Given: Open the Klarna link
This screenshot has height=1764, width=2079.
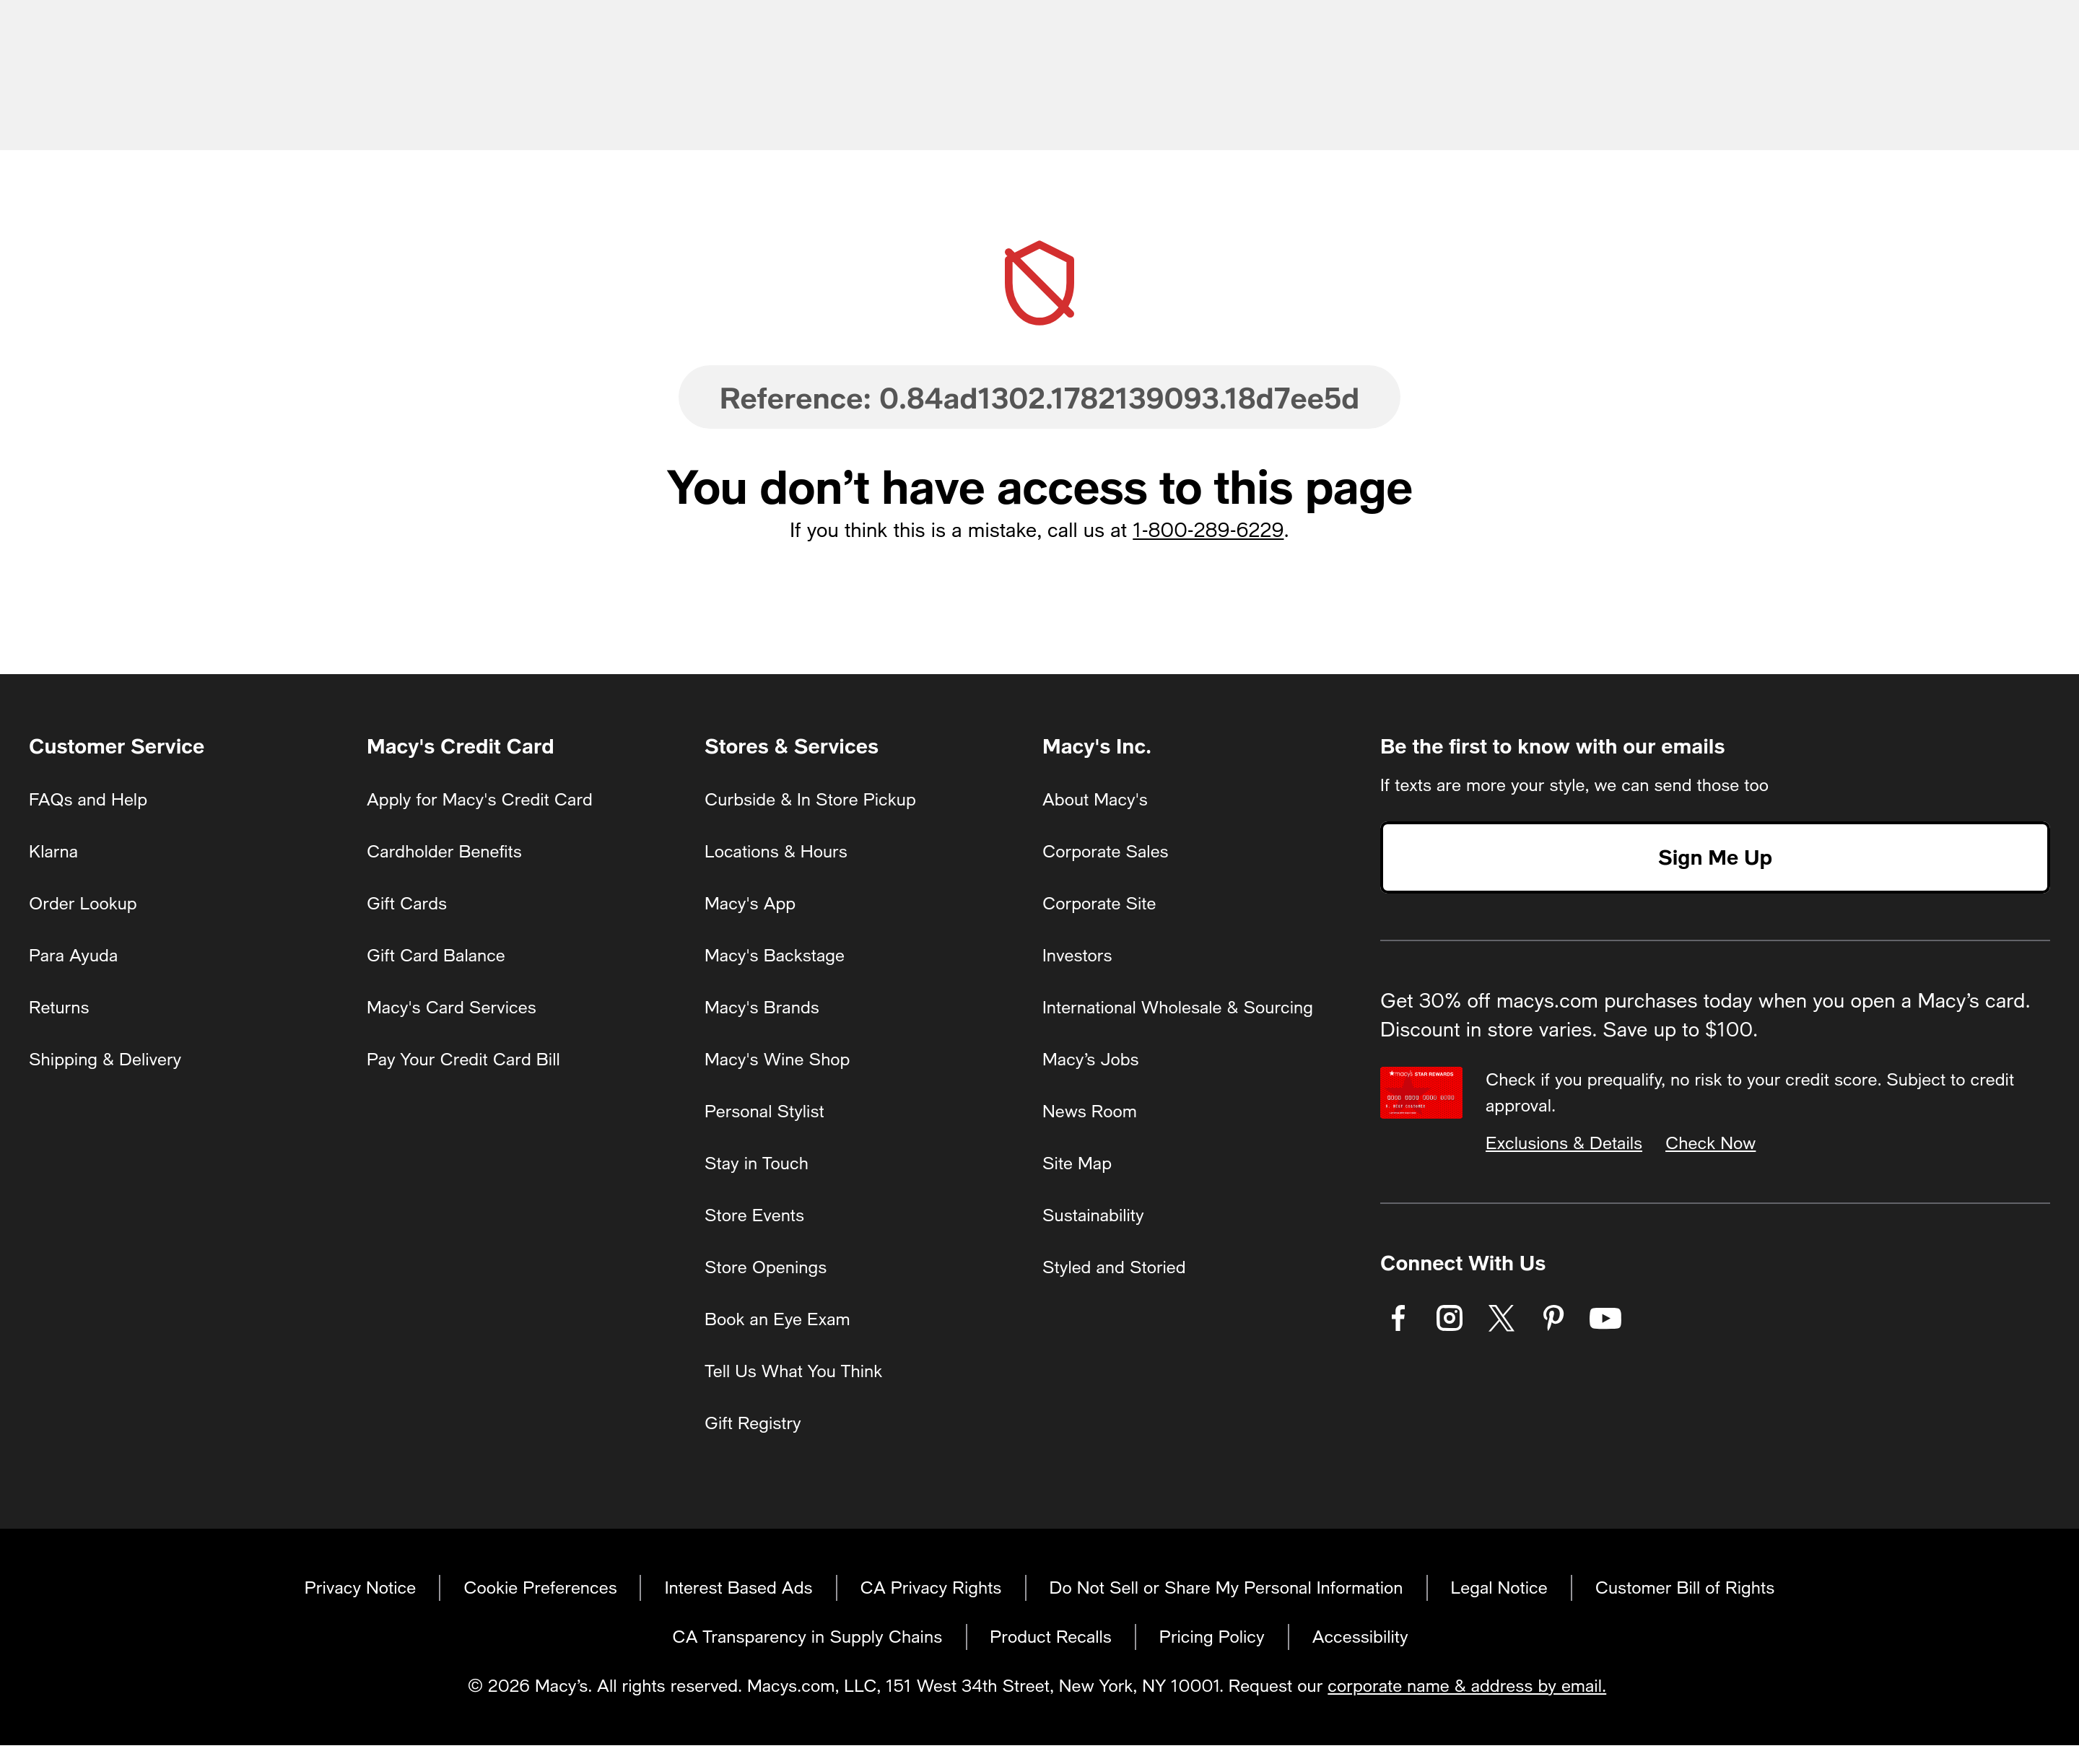Looking at the screenshot, I should [53, 851].
